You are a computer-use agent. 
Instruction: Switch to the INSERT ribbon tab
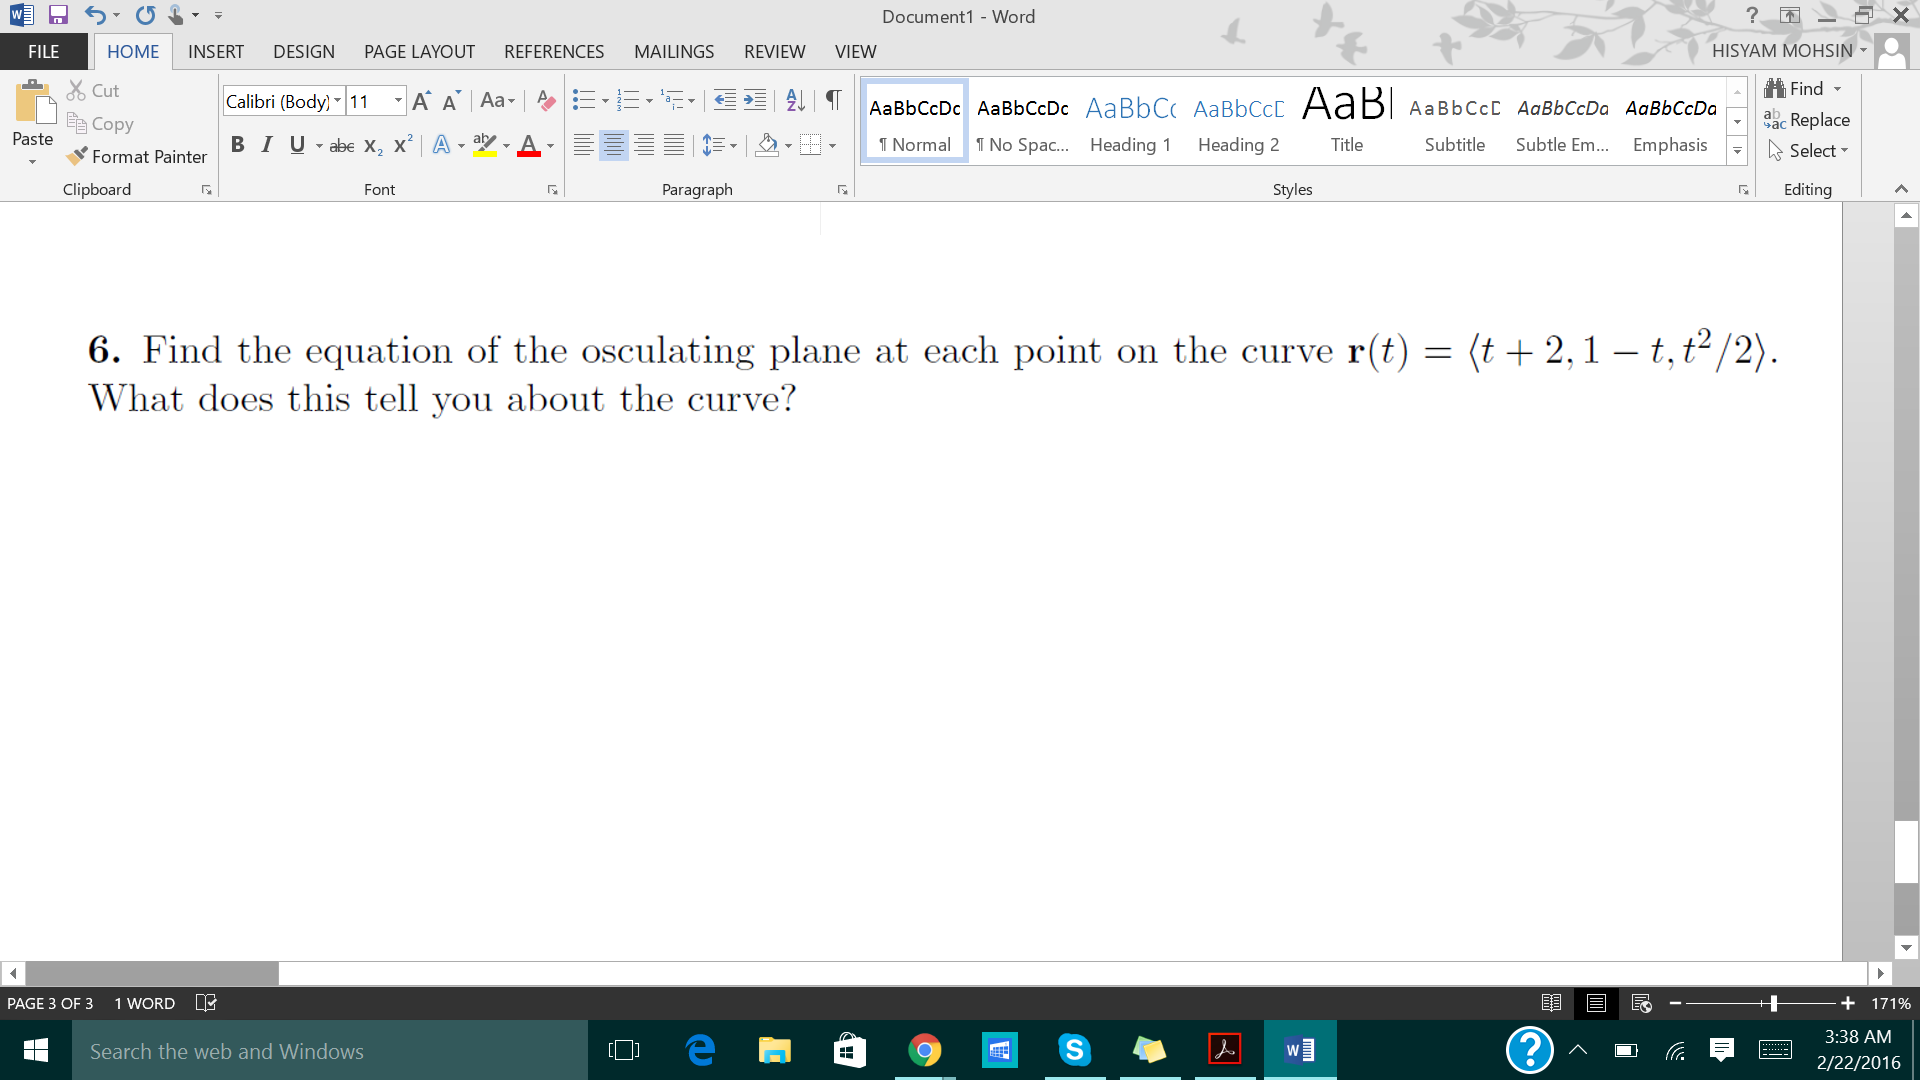[x=216, y=51]
